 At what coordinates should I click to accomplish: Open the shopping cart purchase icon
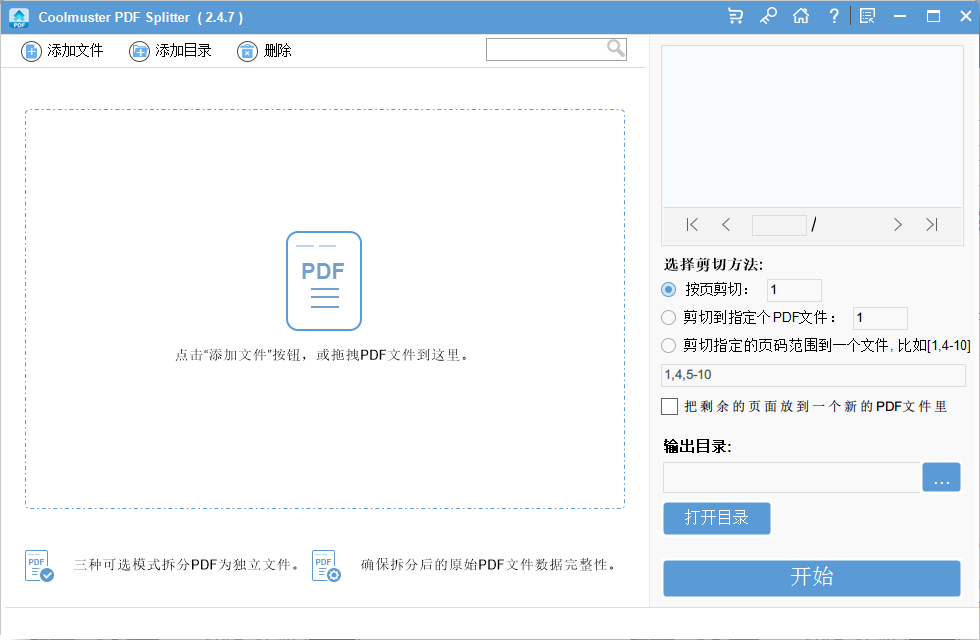click(x=736, y=16)
